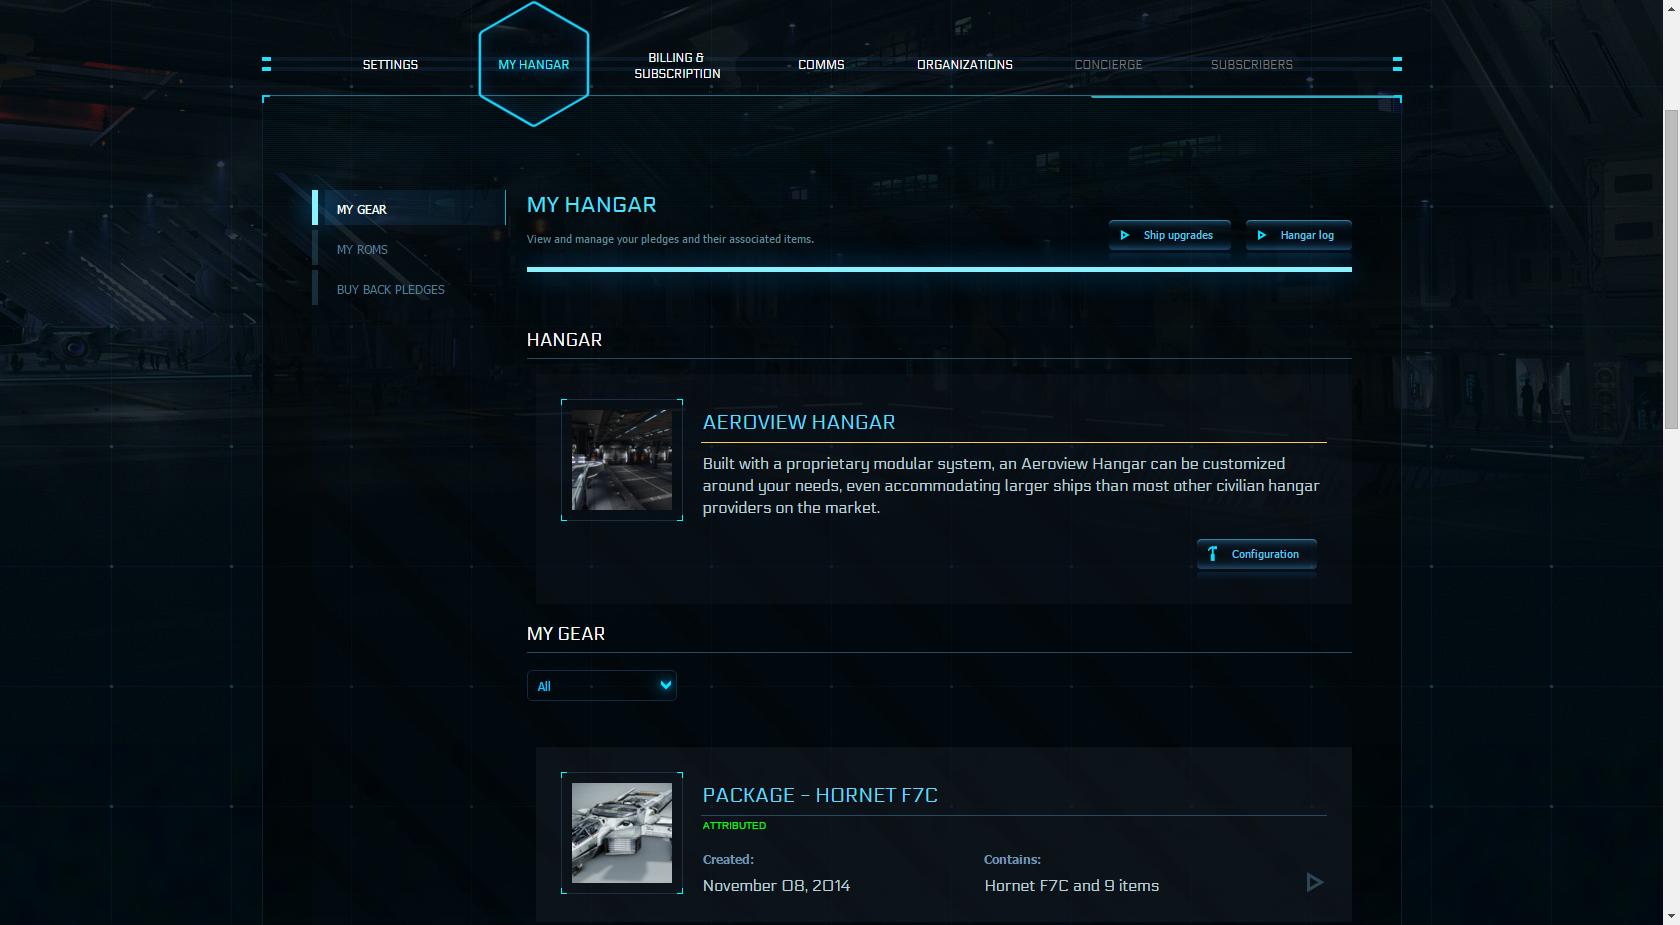Select the My Hangar hexagon tab

(534, 64)
